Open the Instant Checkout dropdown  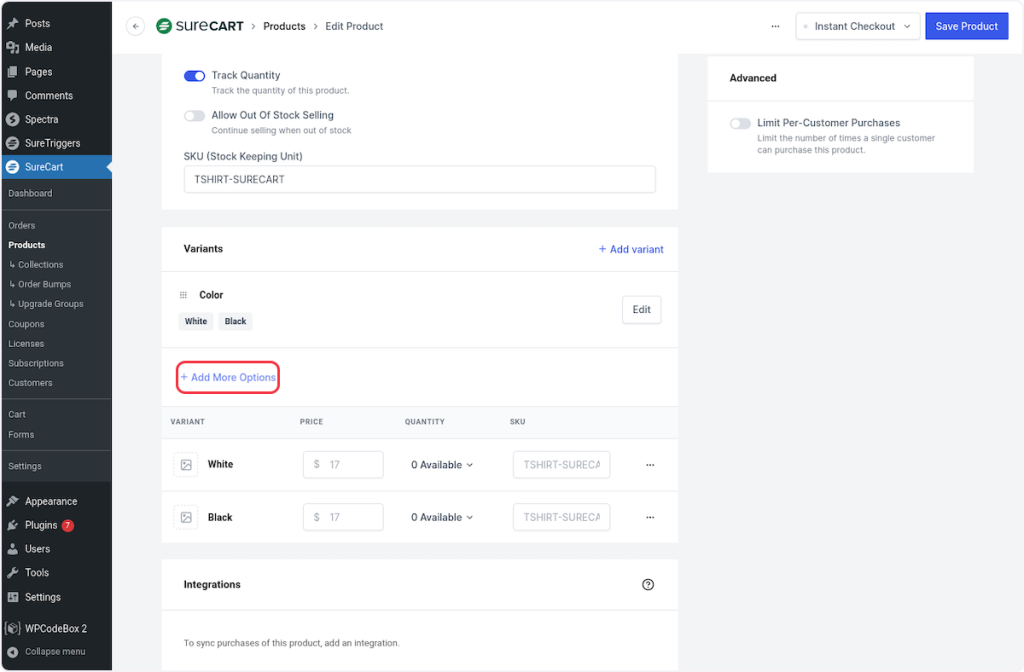[x=857, y=27]
